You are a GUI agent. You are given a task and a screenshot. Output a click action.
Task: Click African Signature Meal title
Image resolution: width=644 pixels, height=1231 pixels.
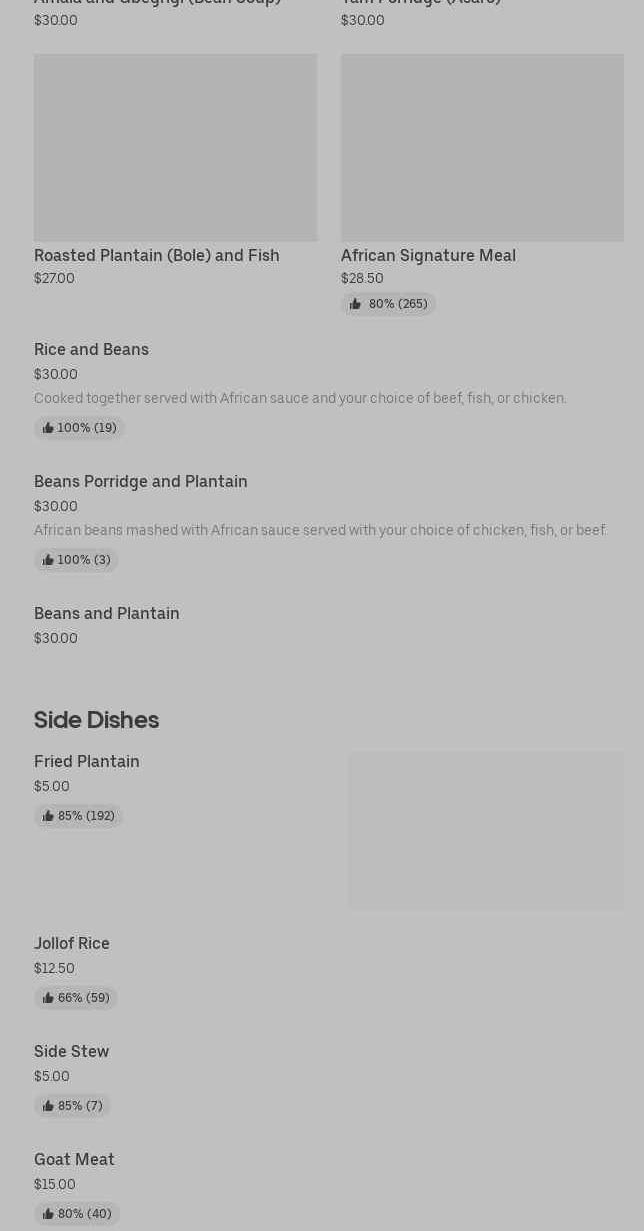[428, 256]
